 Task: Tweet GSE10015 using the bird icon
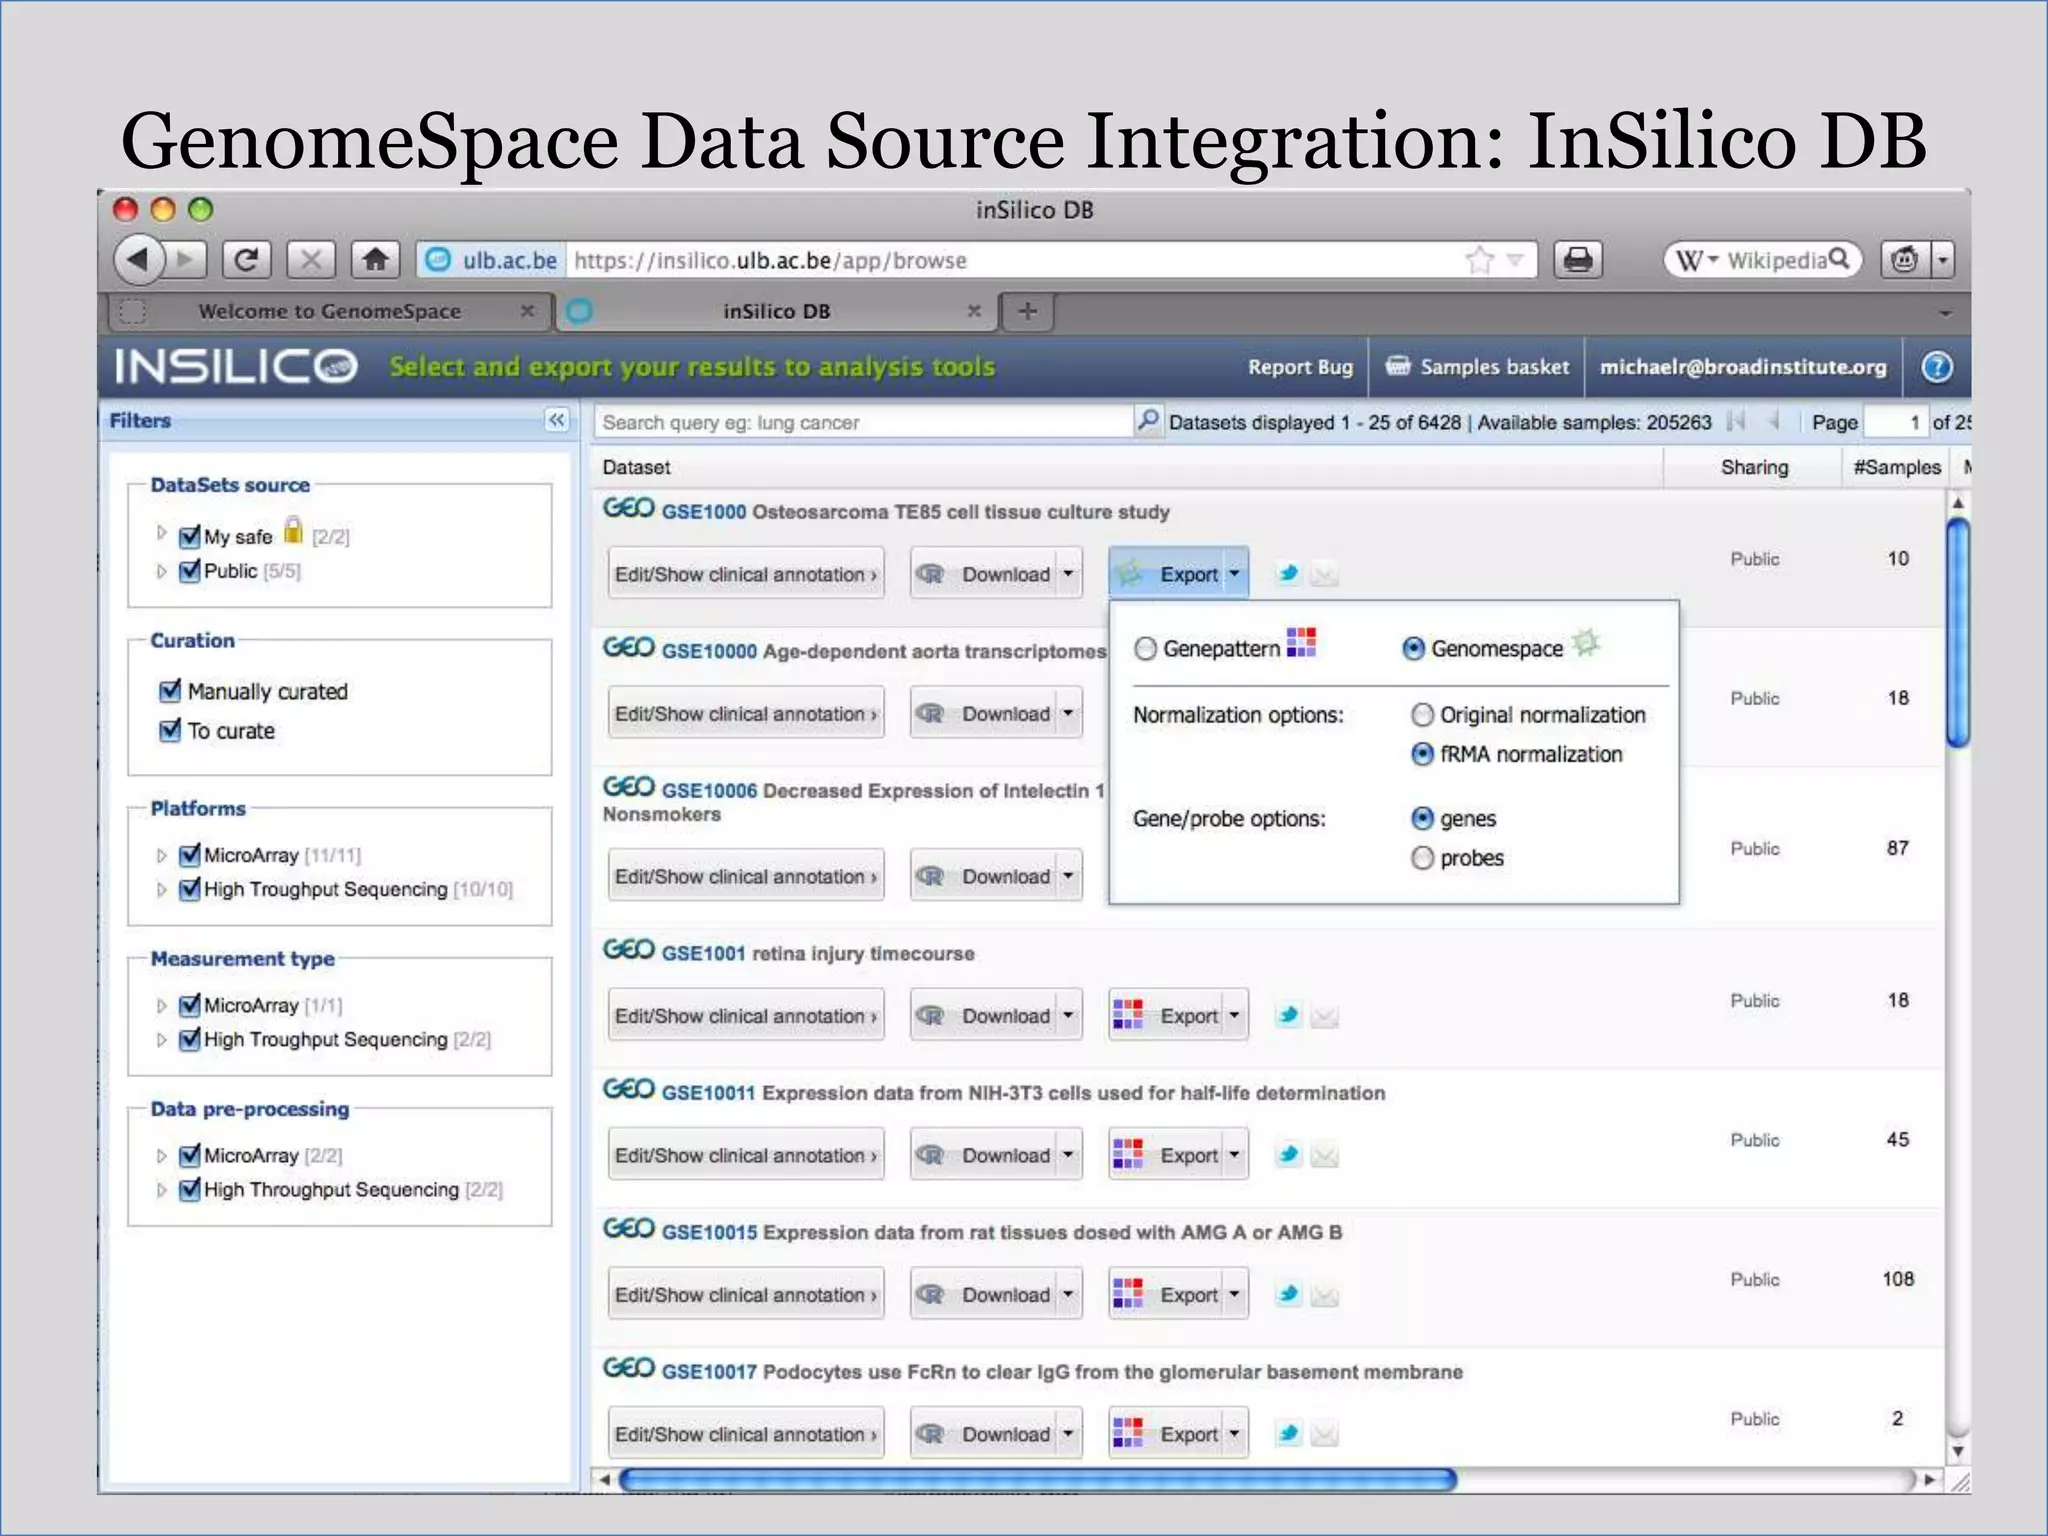[1289, 1295]
